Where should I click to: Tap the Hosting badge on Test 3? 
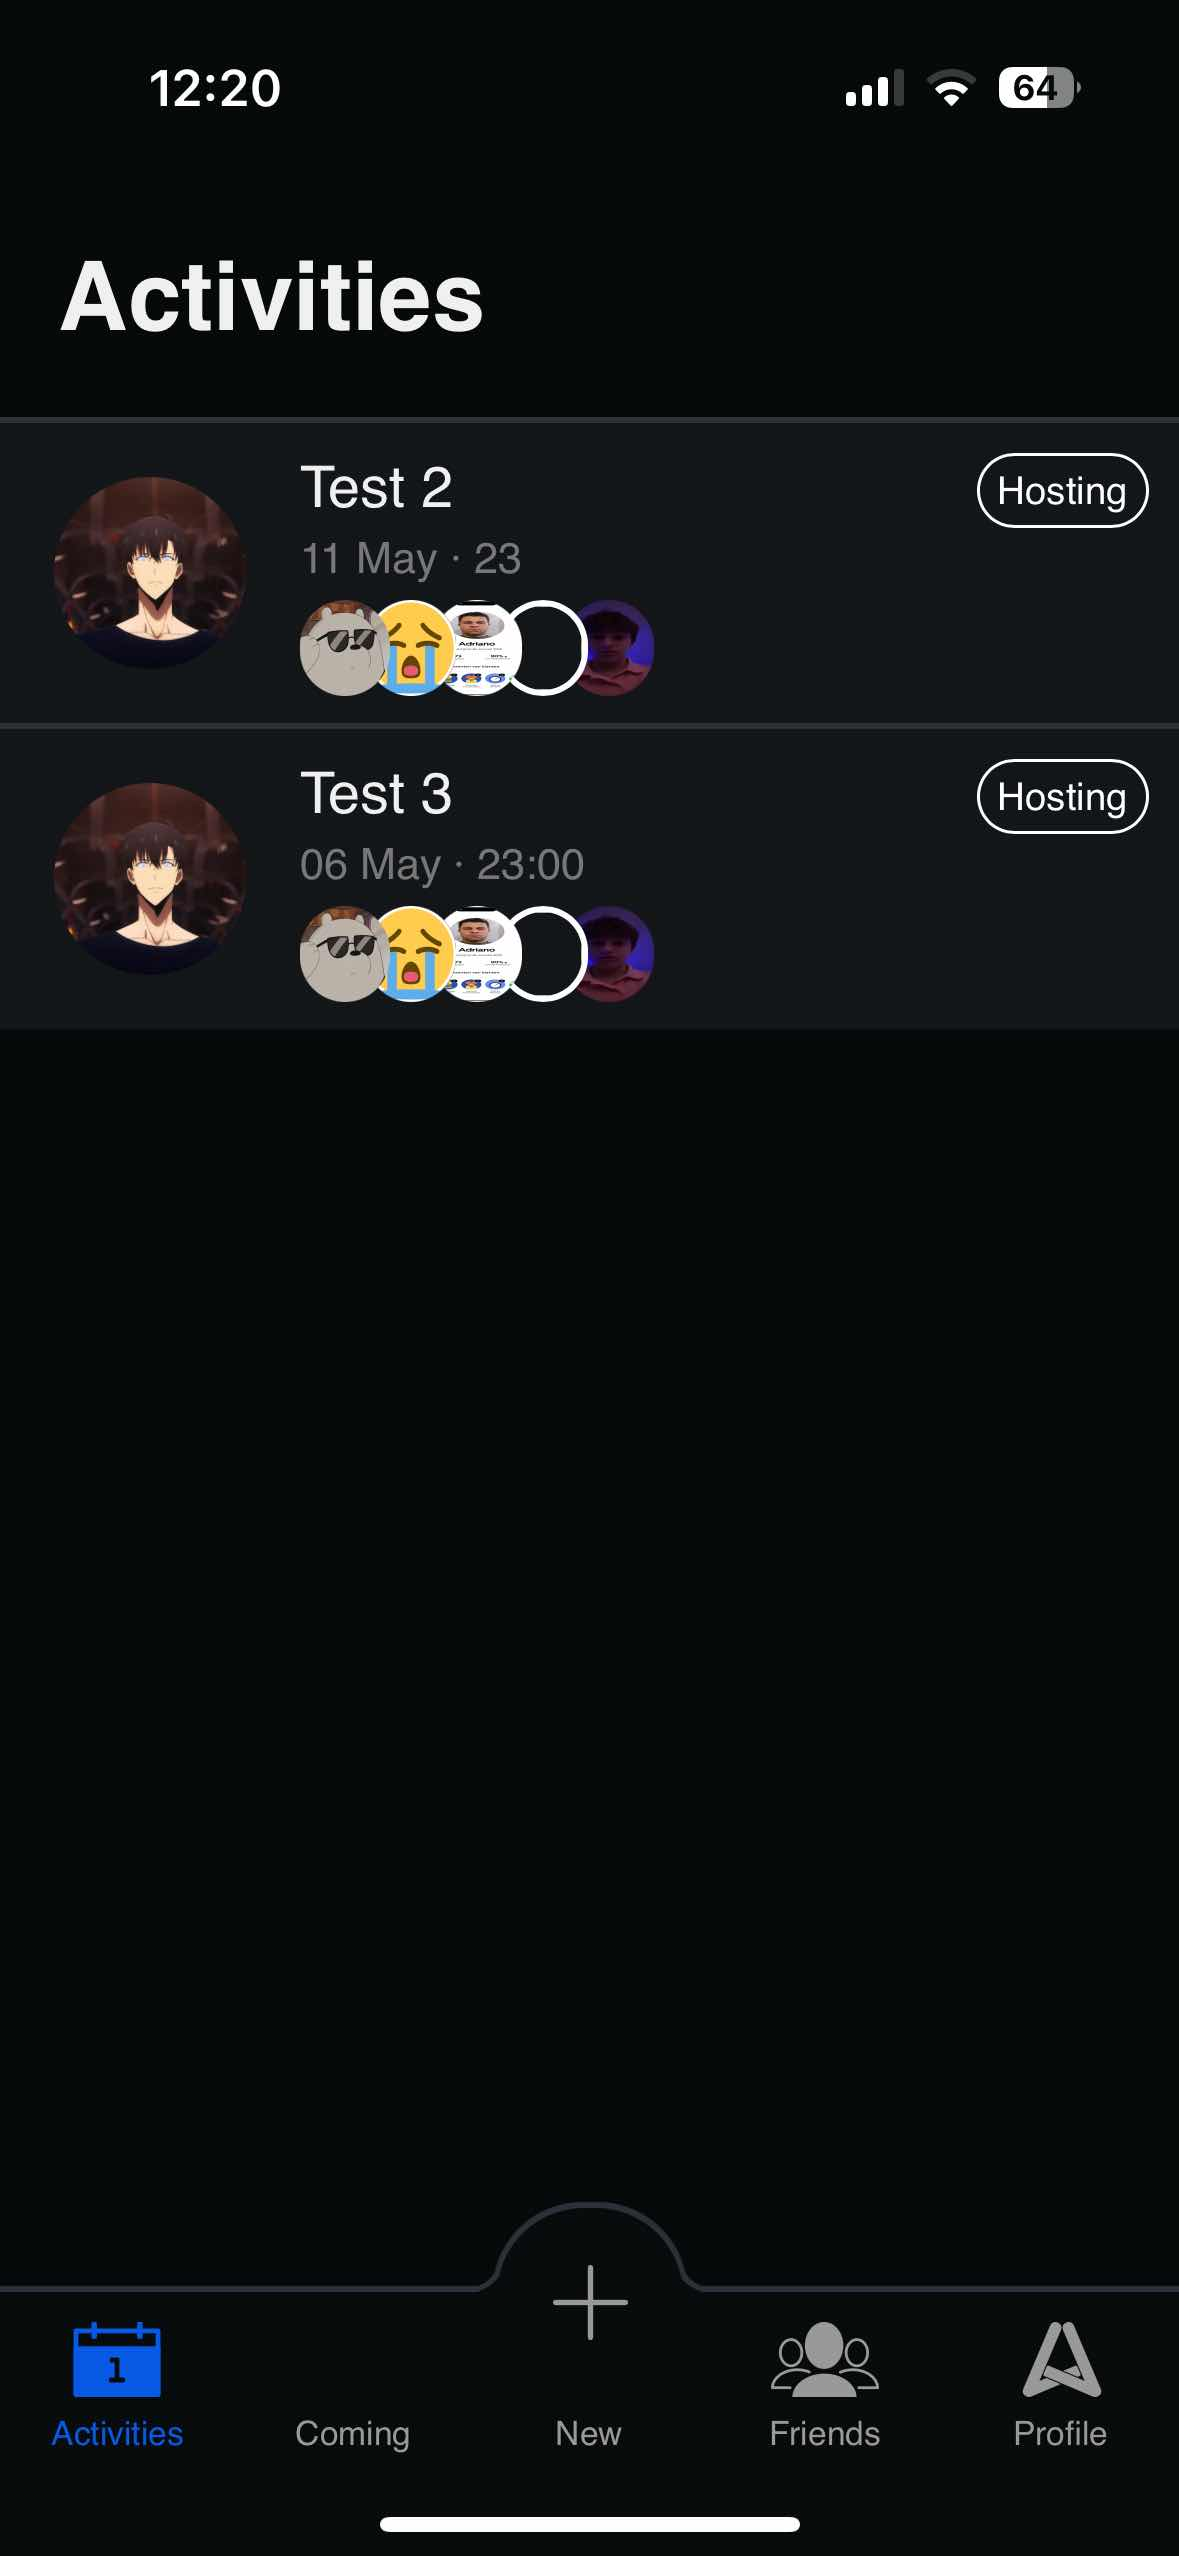click(1062, 797)
